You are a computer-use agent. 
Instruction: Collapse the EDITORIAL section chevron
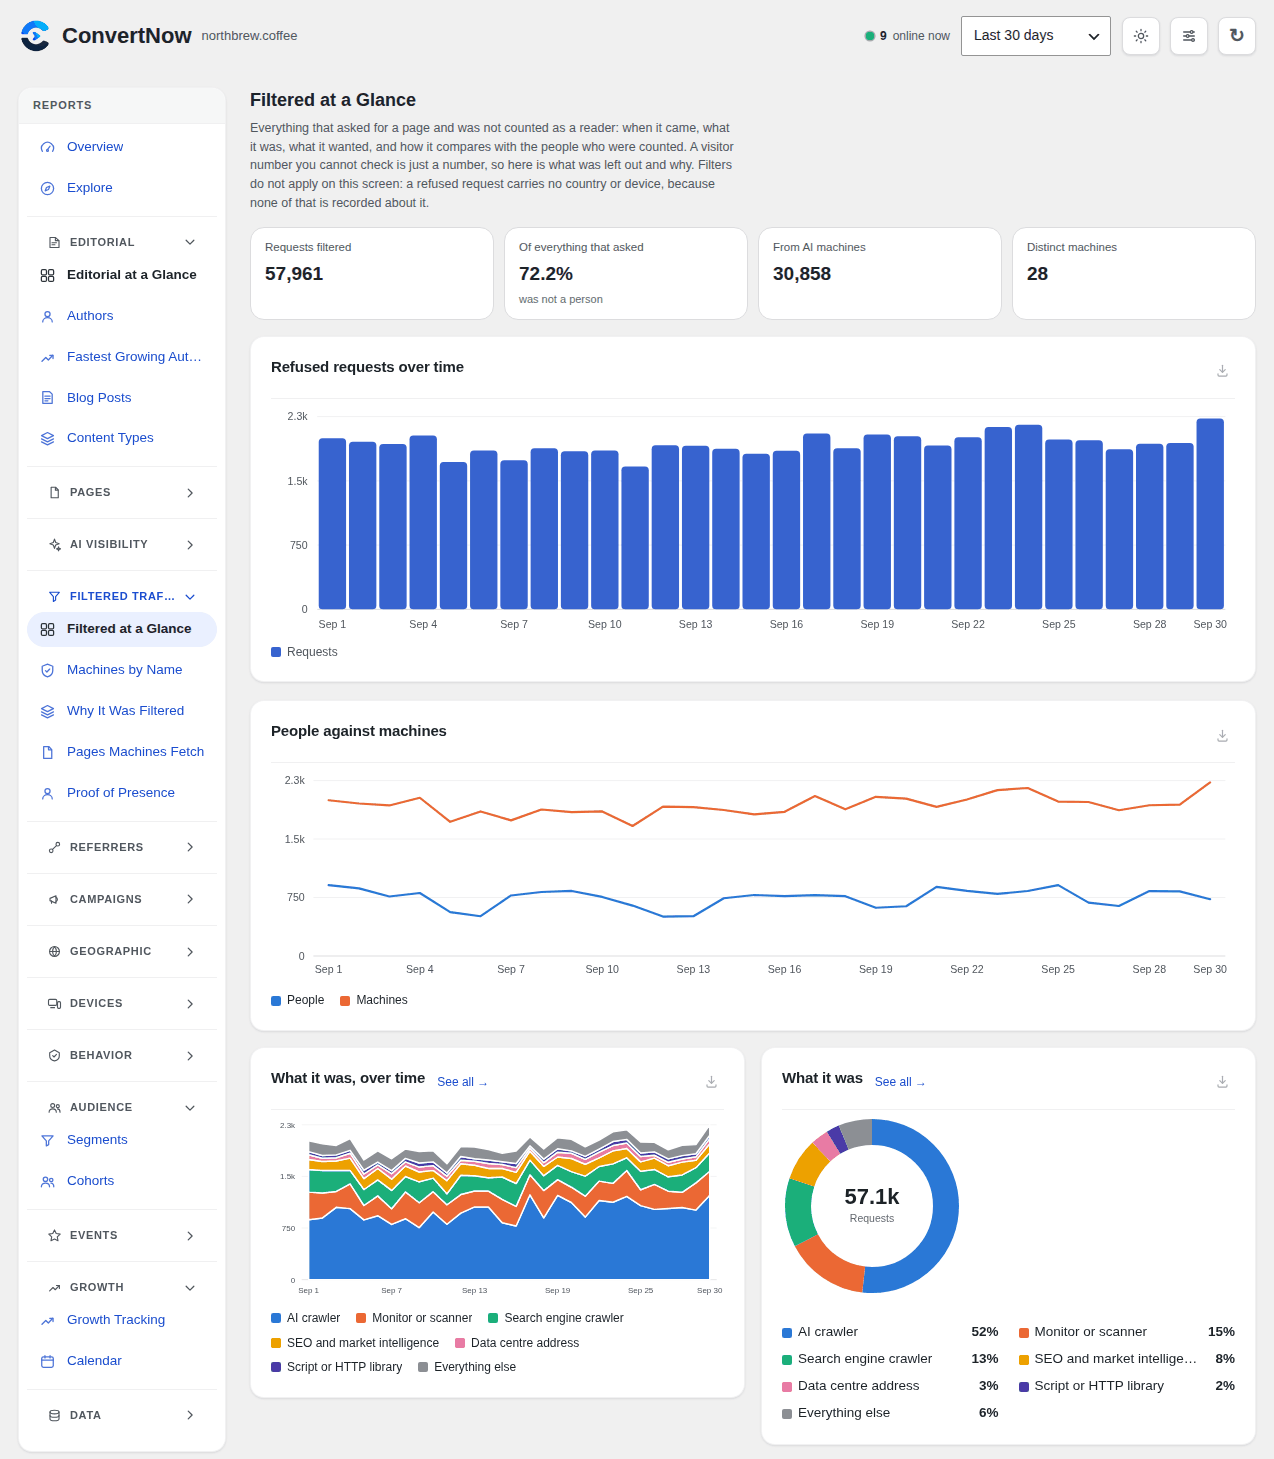coord(190,242)
